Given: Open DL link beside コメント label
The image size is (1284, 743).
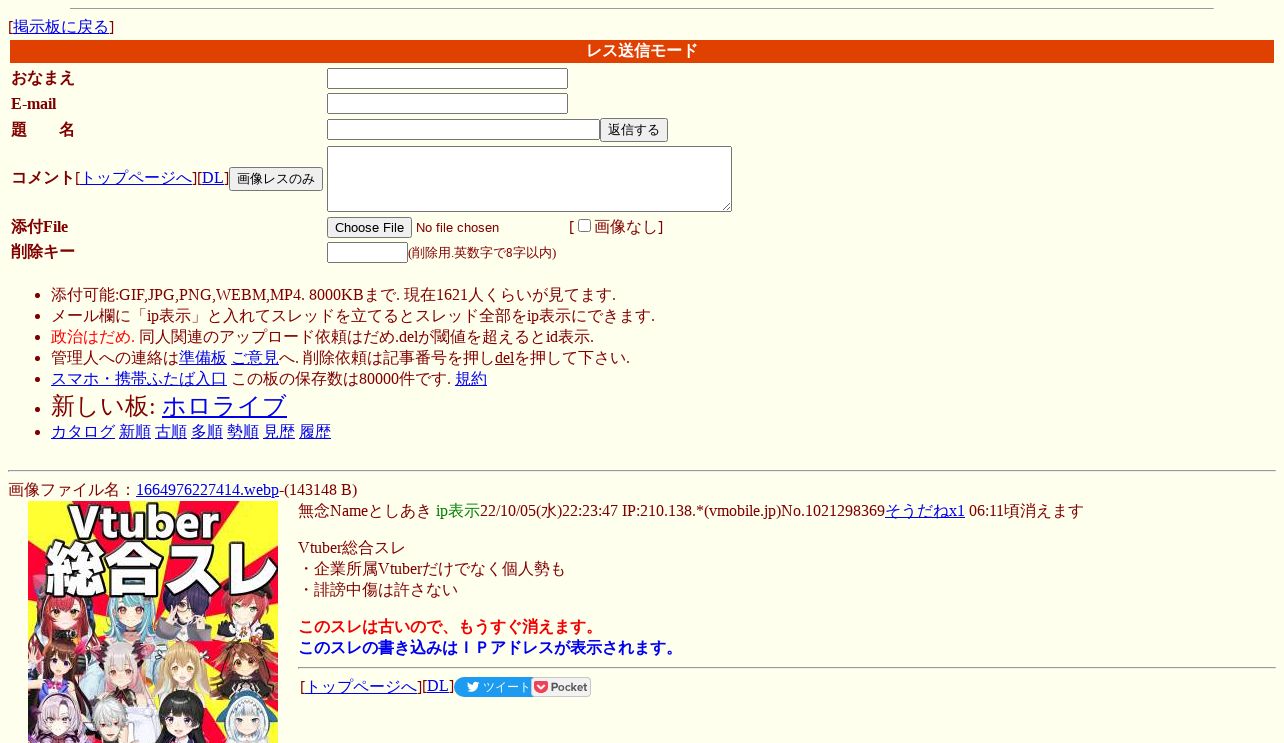Looking at the screenshot, I should pyautogui.click(x=213, y=178).
